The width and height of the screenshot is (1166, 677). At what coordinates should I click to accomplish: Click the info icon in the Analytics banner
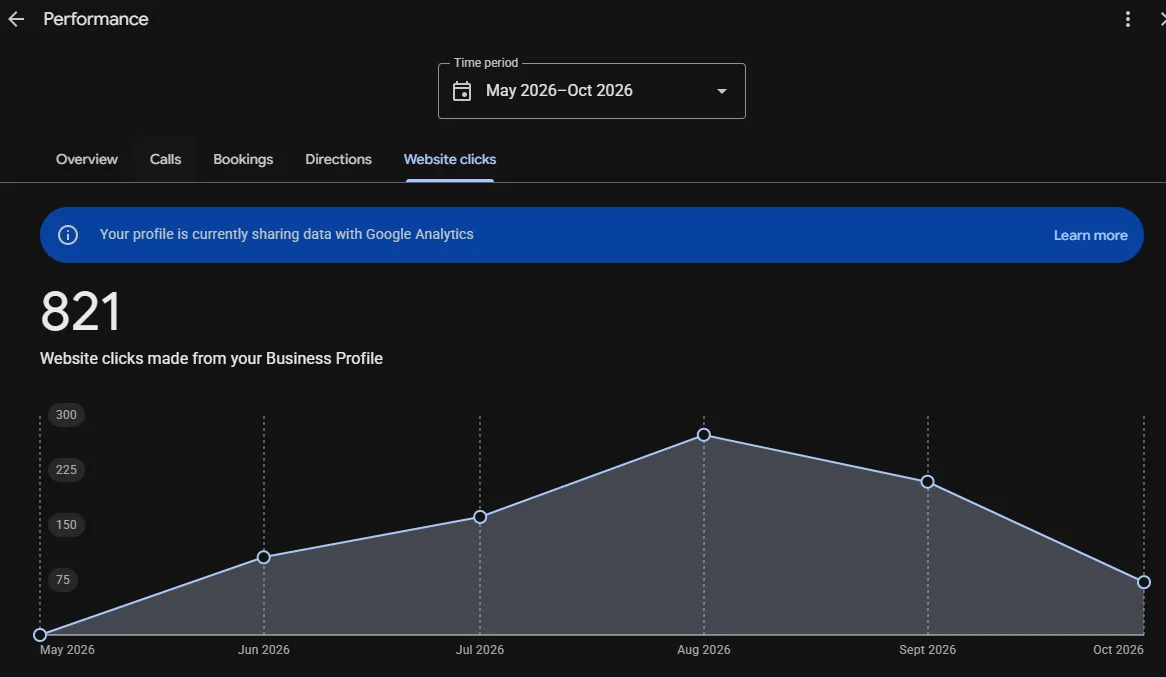click(x=68, y=235)
